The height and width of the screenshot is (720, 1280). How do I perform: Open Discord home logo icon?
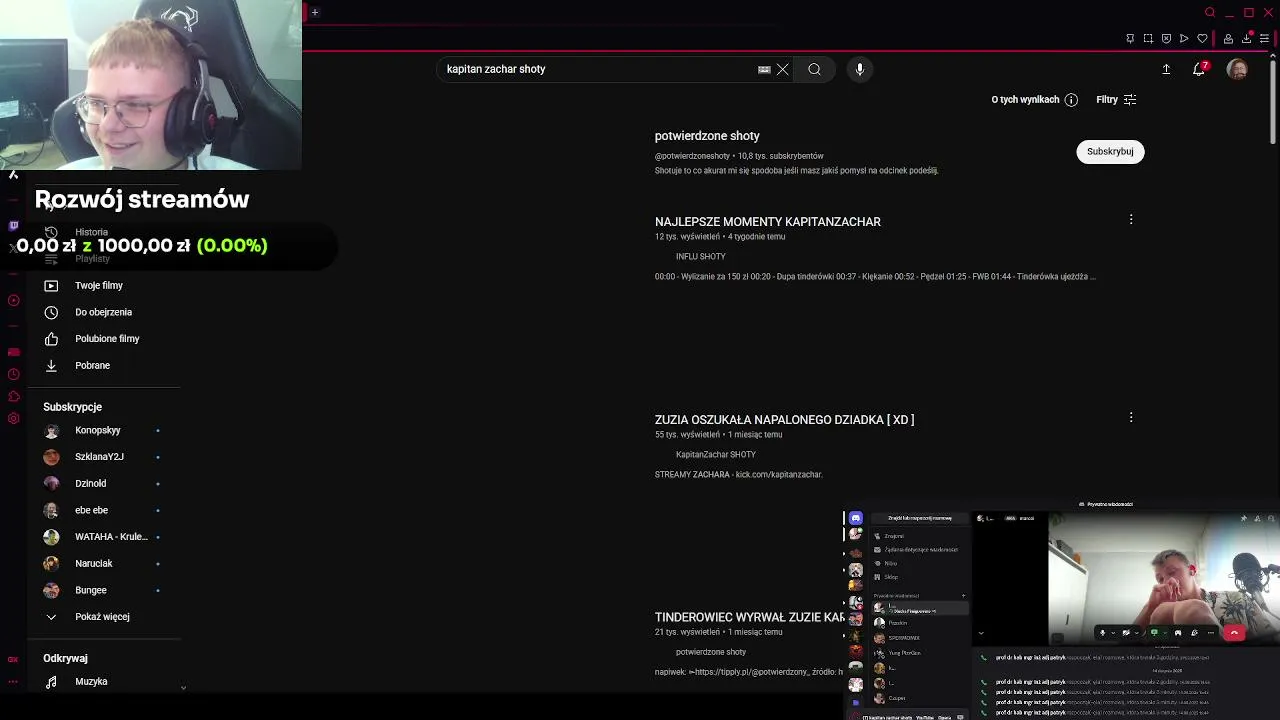click(x=856, y=518)
